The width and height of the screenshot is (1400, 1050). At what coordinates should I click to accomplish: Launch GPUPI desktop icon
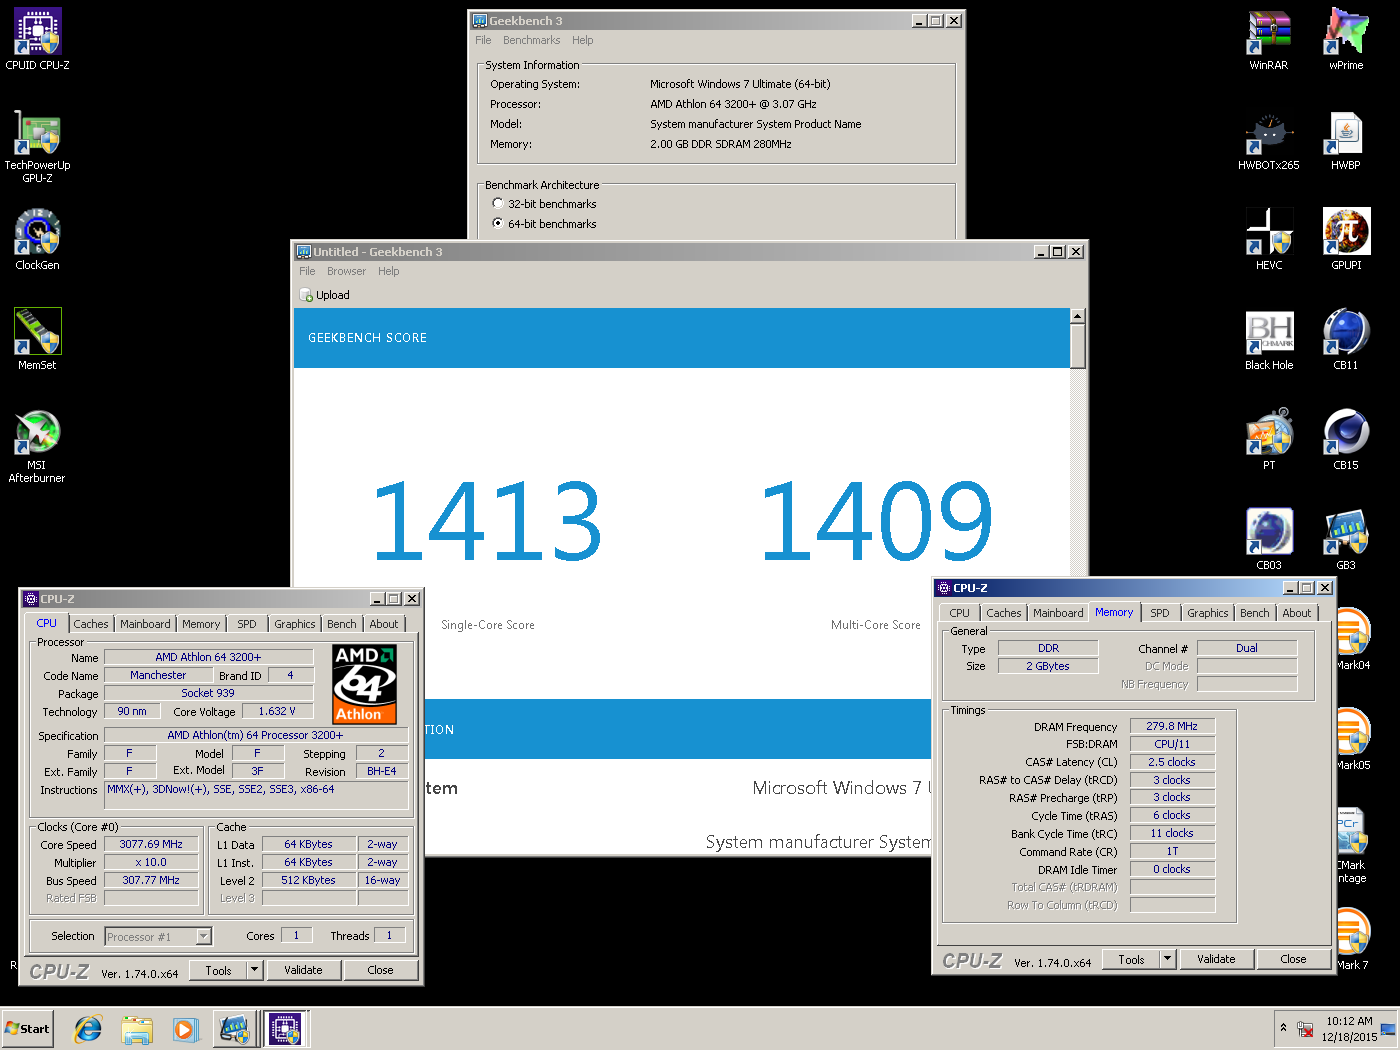1346,240
